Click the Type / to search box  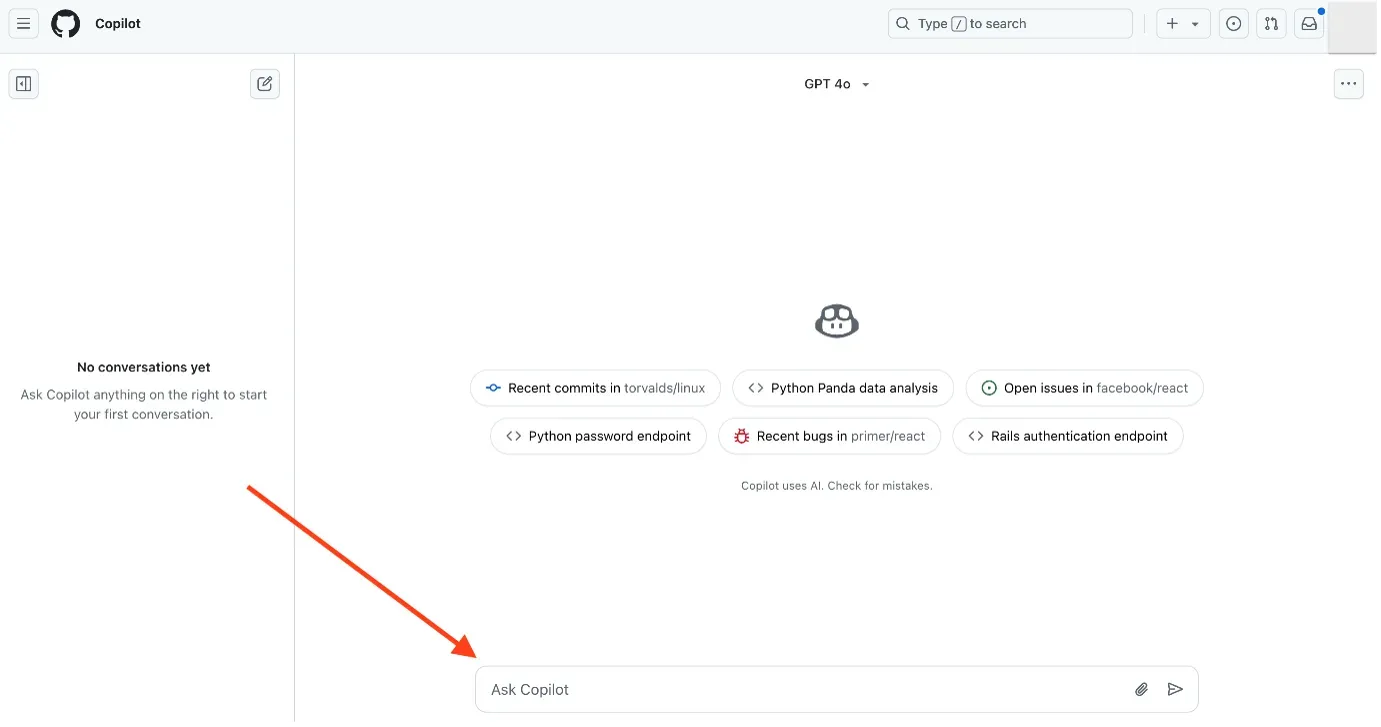pos(1010,24)
